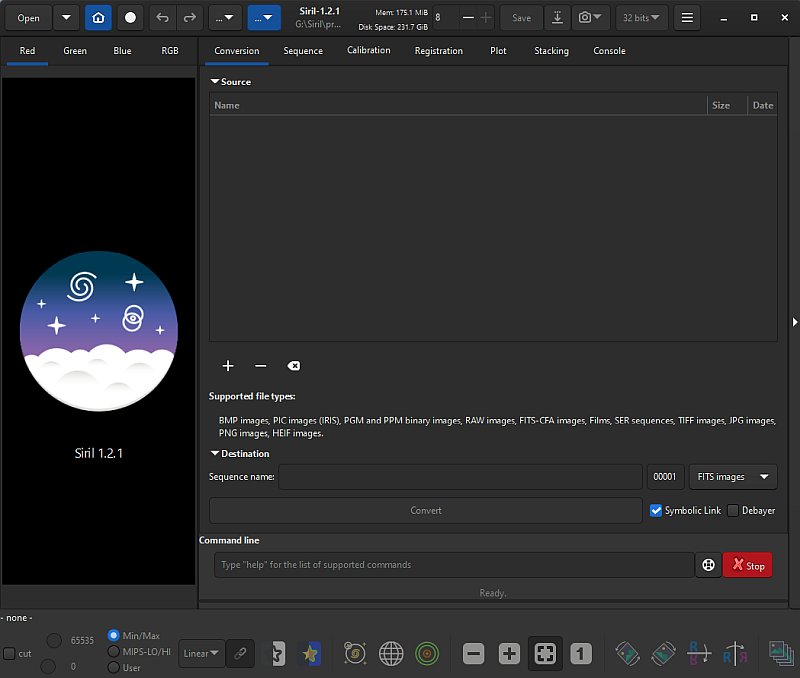Click the camera snapshot icon
Screen dimensions: 800x678
[x=589, y=18]
